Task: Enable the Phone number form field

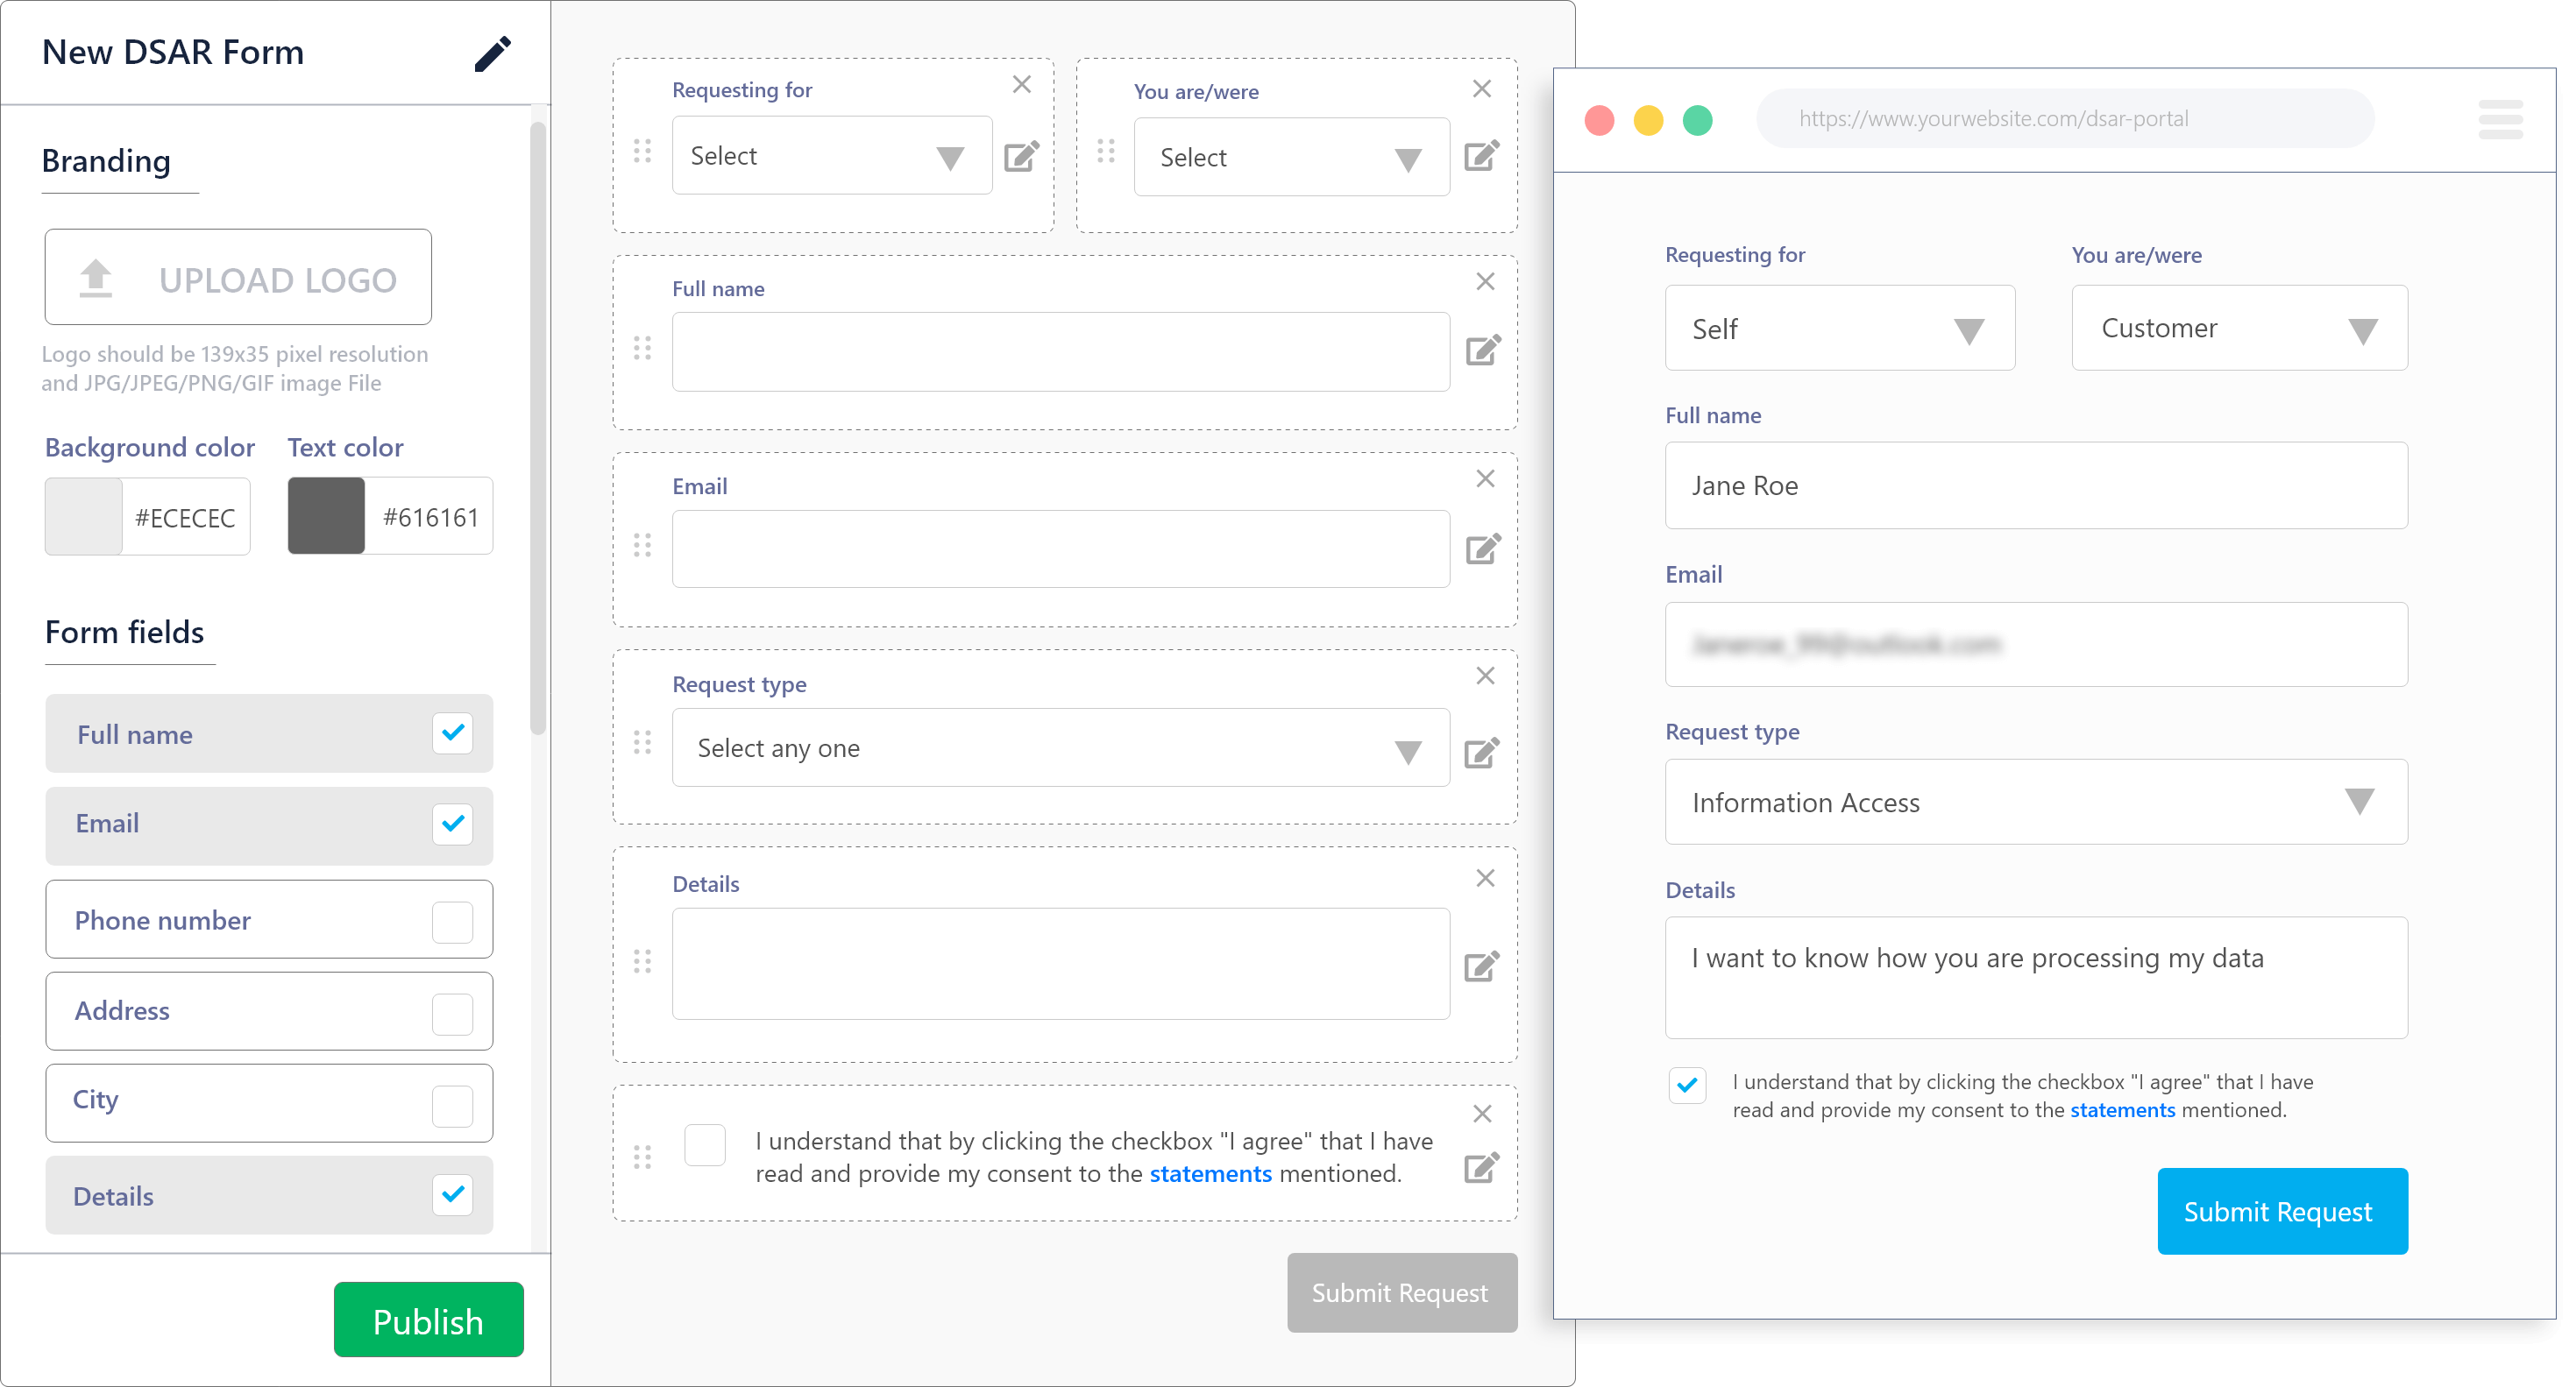Action: (x=452, y=922)
